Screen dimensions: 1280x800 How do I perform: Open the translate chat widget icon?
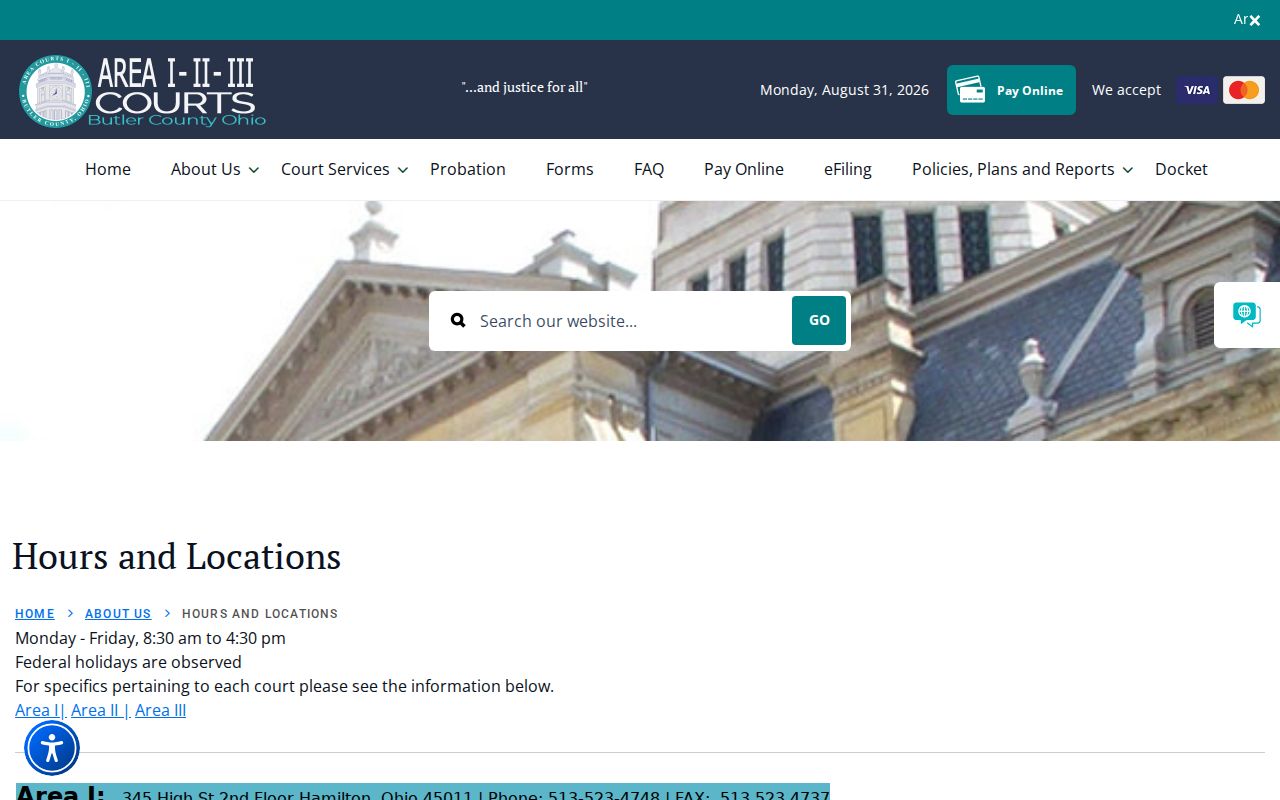coord(1246,315)
